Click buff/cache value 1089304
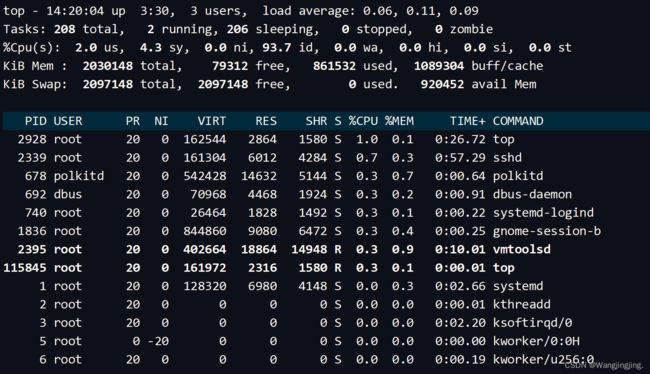This screenshot has height=374, width=650. (x=439, y=66)
